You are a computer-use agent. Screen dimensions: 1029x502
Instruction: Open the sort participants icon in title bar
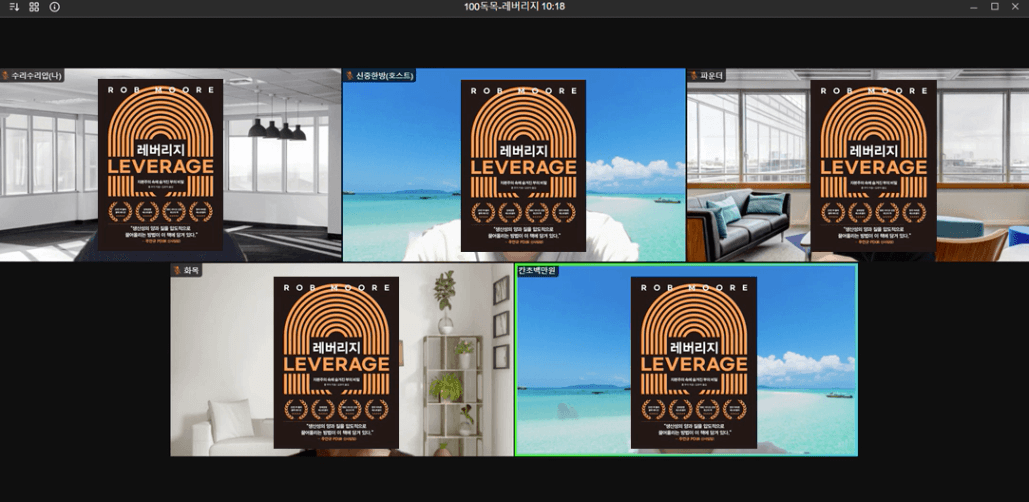[x=14, y=7]
